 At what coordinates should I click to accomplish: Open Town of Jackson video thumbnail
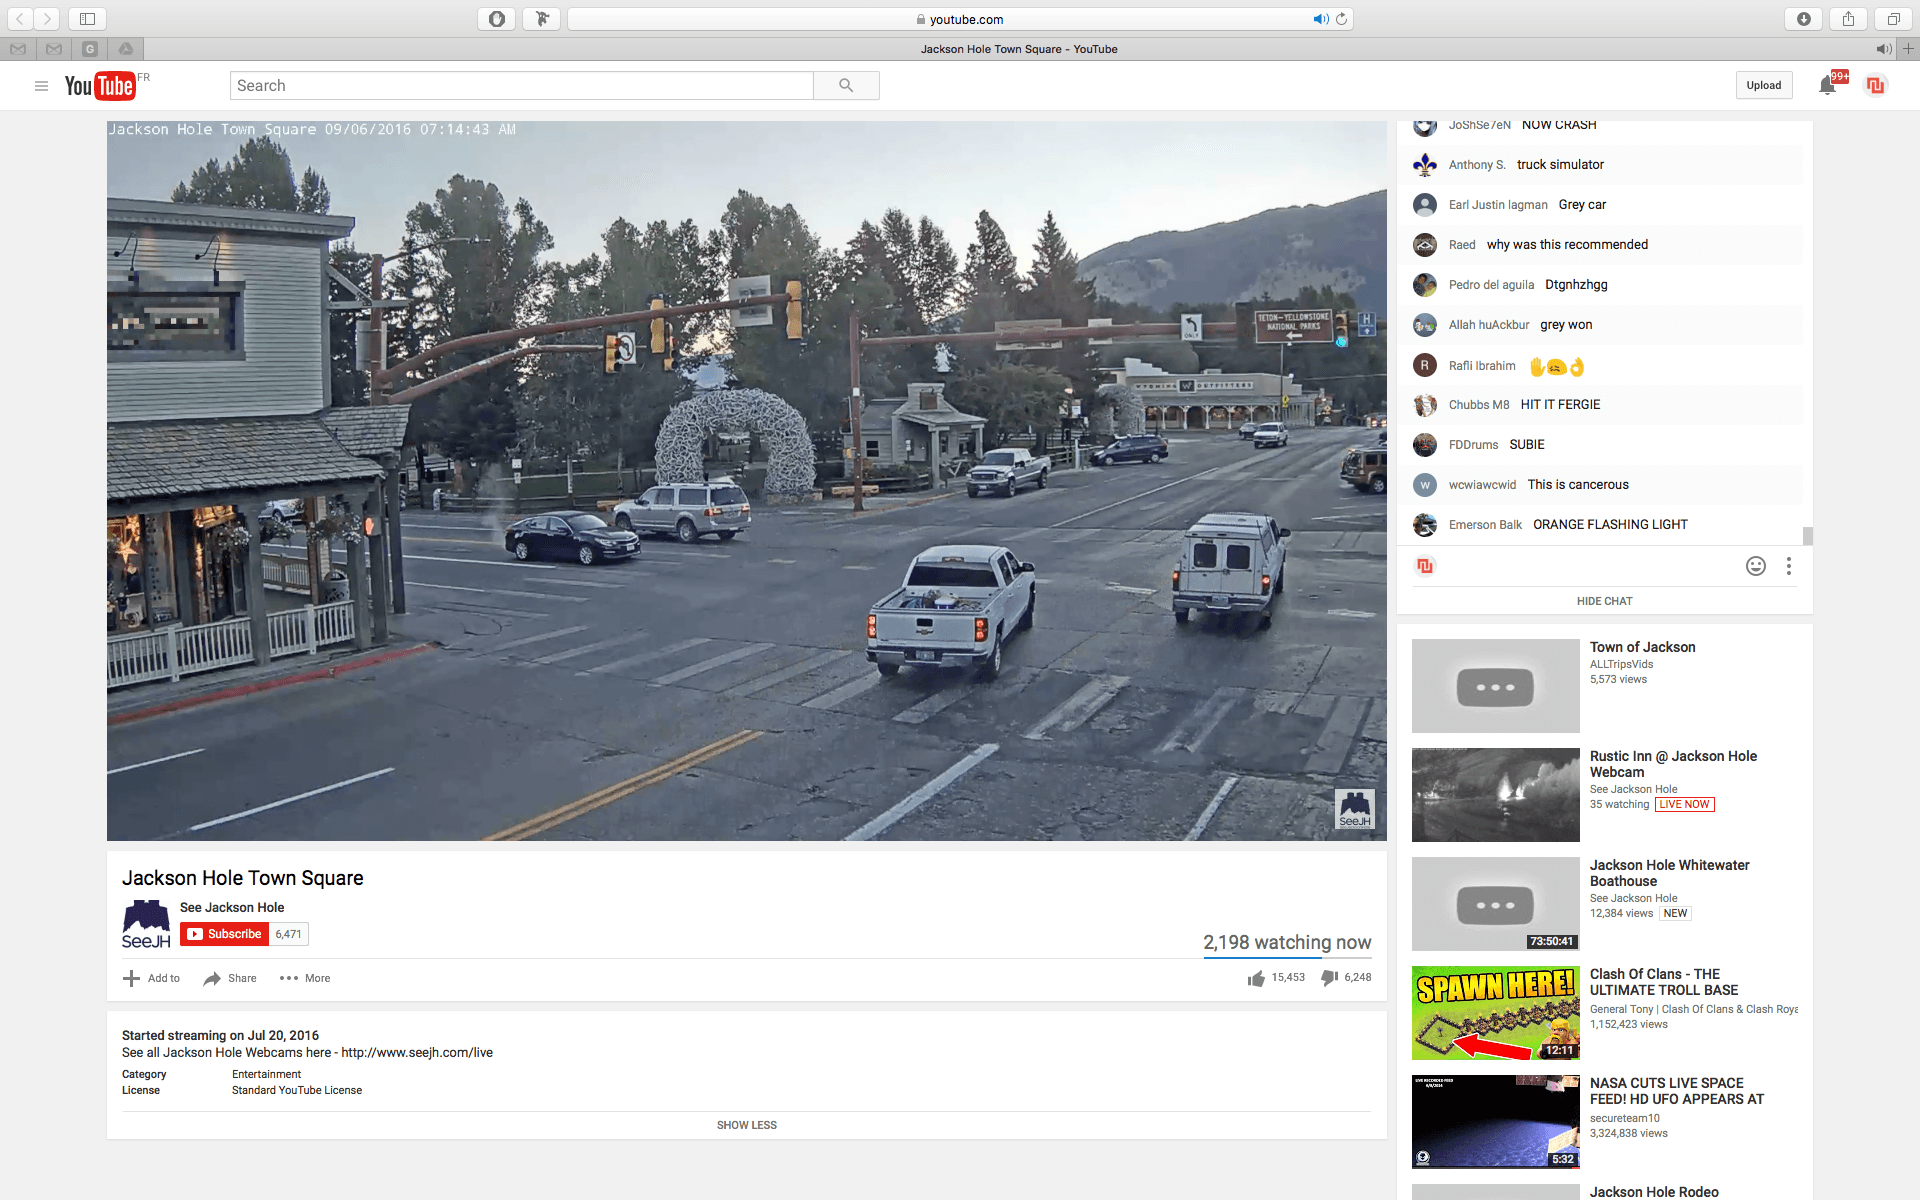(1495, 686)
